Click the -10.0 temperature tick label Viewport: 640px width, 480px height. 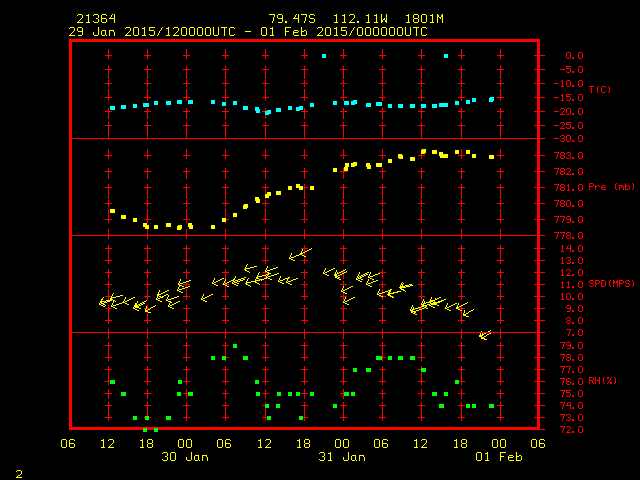pos(569,84)
